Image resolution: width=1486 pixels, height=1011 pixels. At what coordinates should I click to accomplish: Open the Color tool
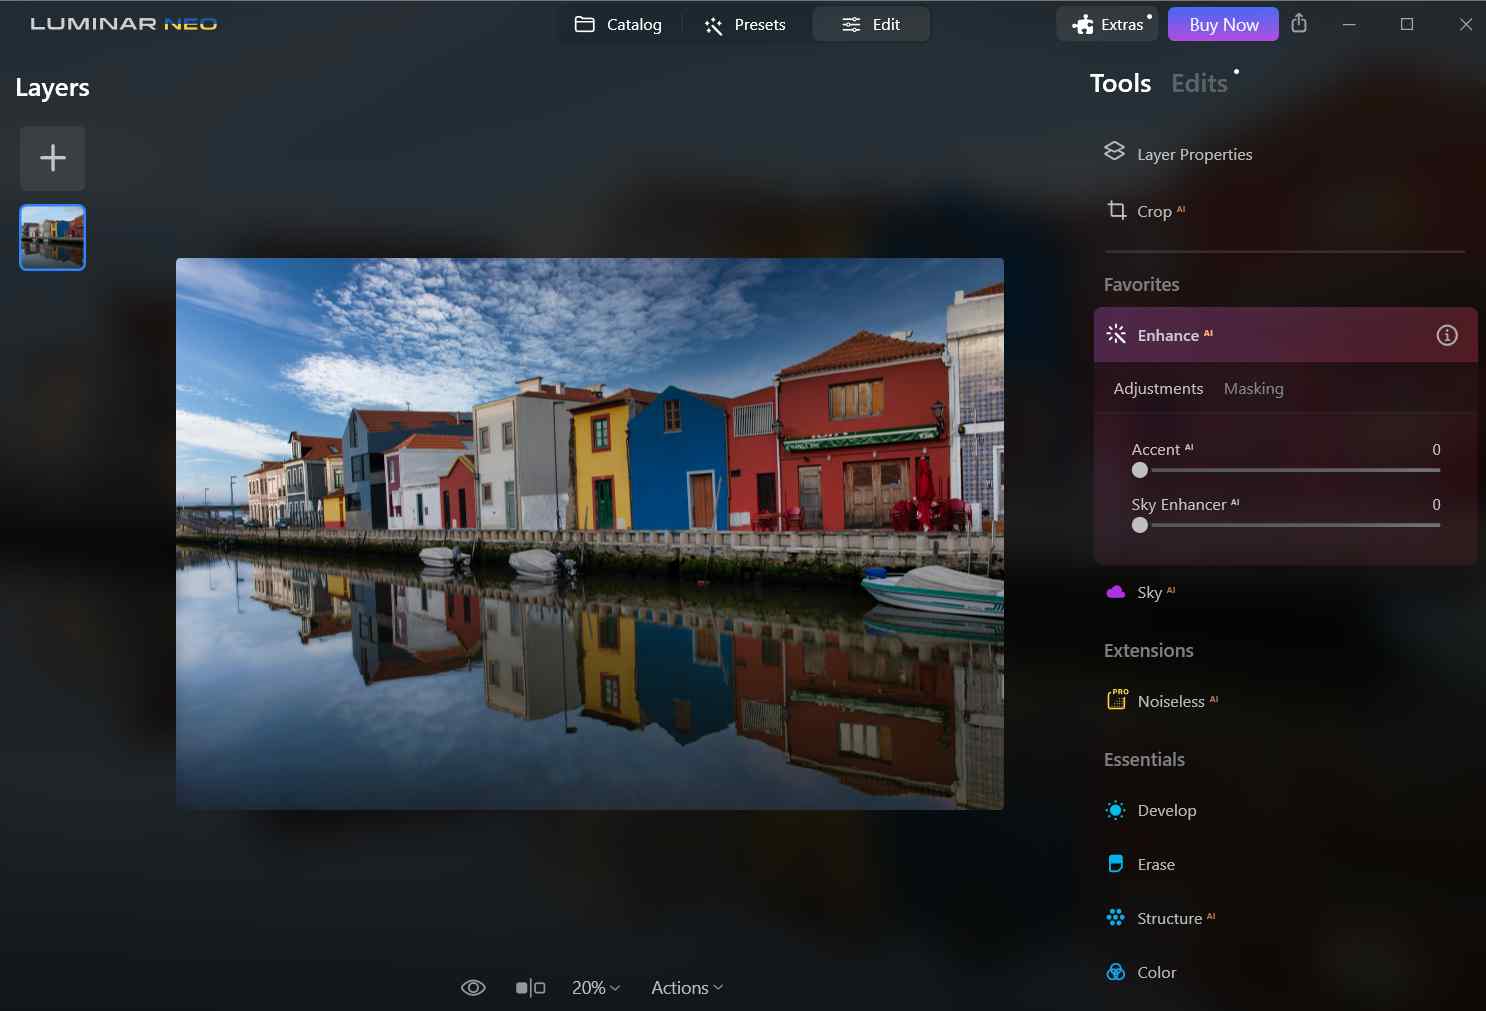1156,972
